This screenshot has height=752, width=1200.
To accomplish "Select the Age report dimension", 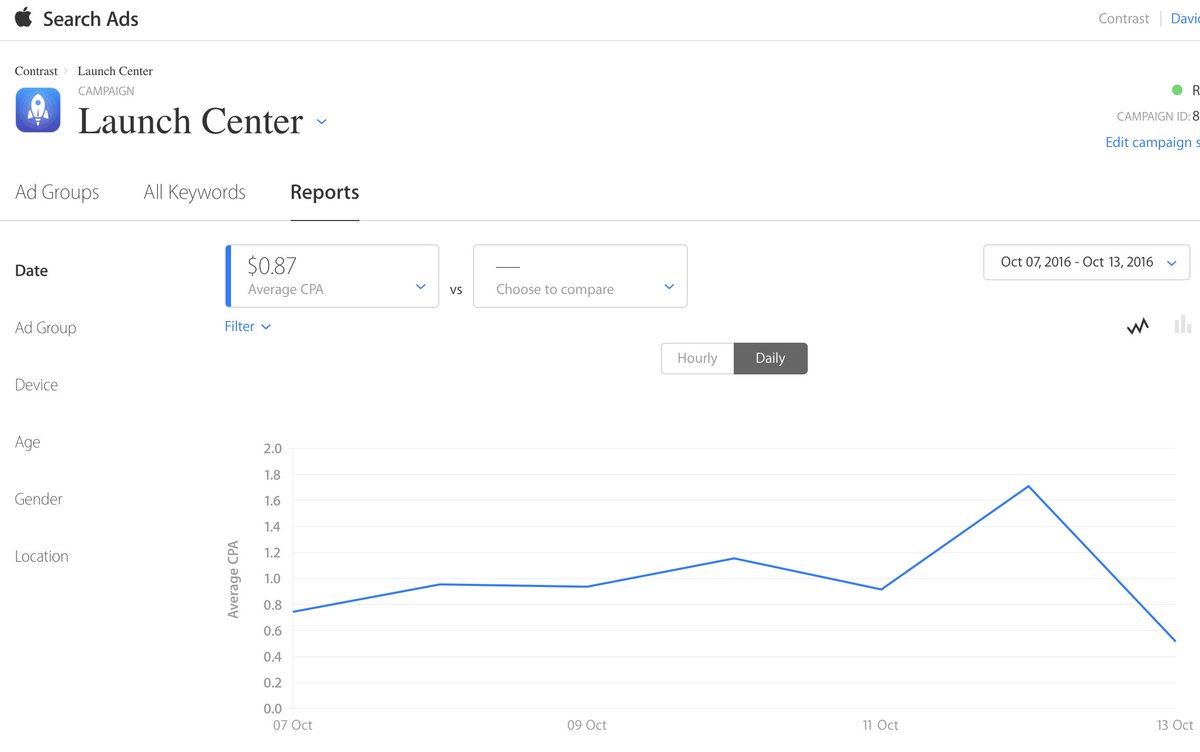I will coord(27,442).
